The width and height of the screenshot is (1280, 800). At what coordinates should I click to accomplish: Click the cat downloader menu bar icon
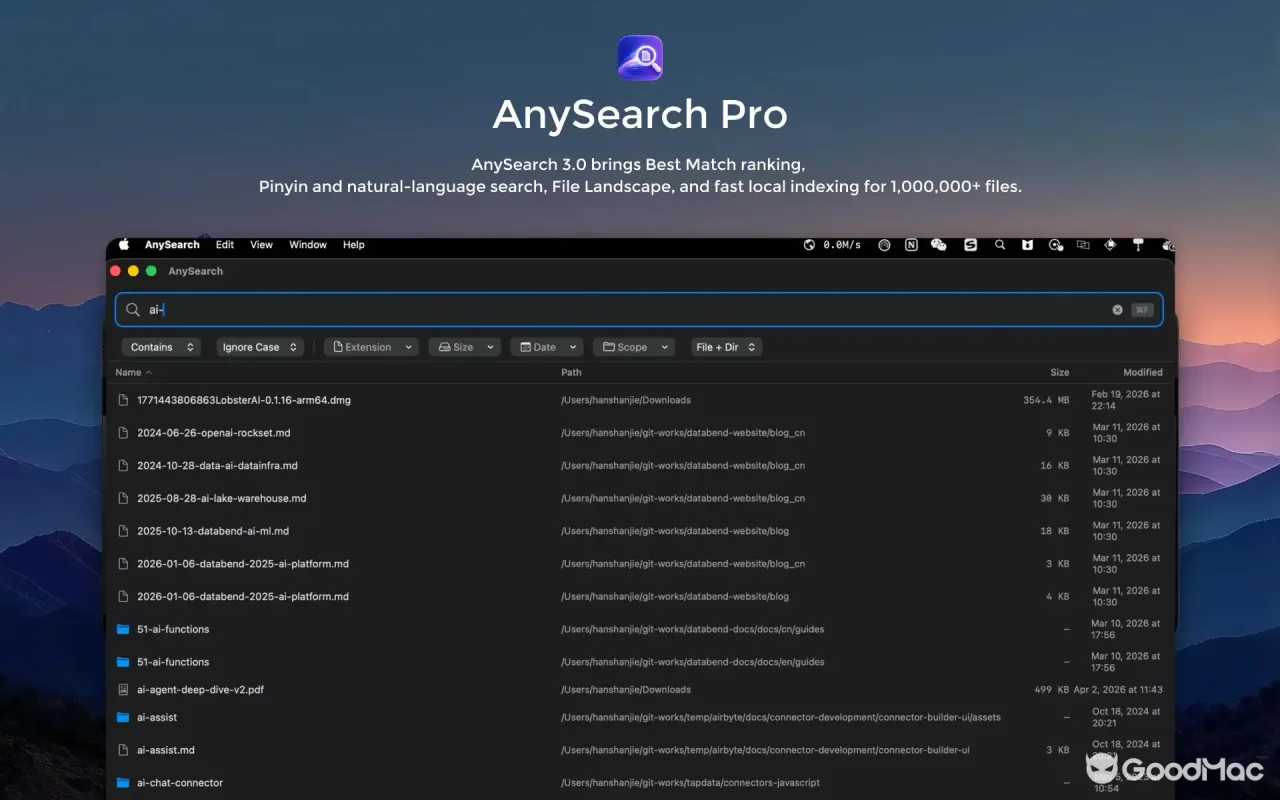tap(1027, 245)
